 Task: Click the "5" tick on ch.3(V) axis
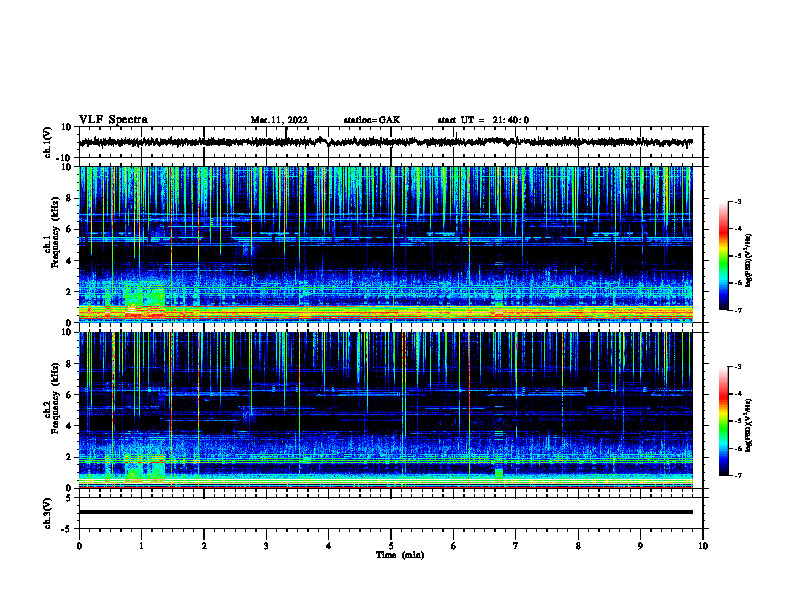pyautogui.click(x=69, y=498)
